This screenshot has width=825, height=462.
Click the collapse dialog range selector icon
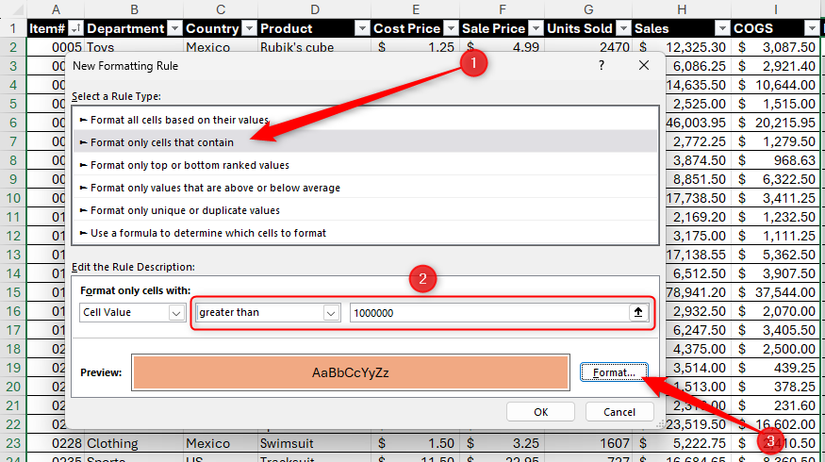(638, 313)
